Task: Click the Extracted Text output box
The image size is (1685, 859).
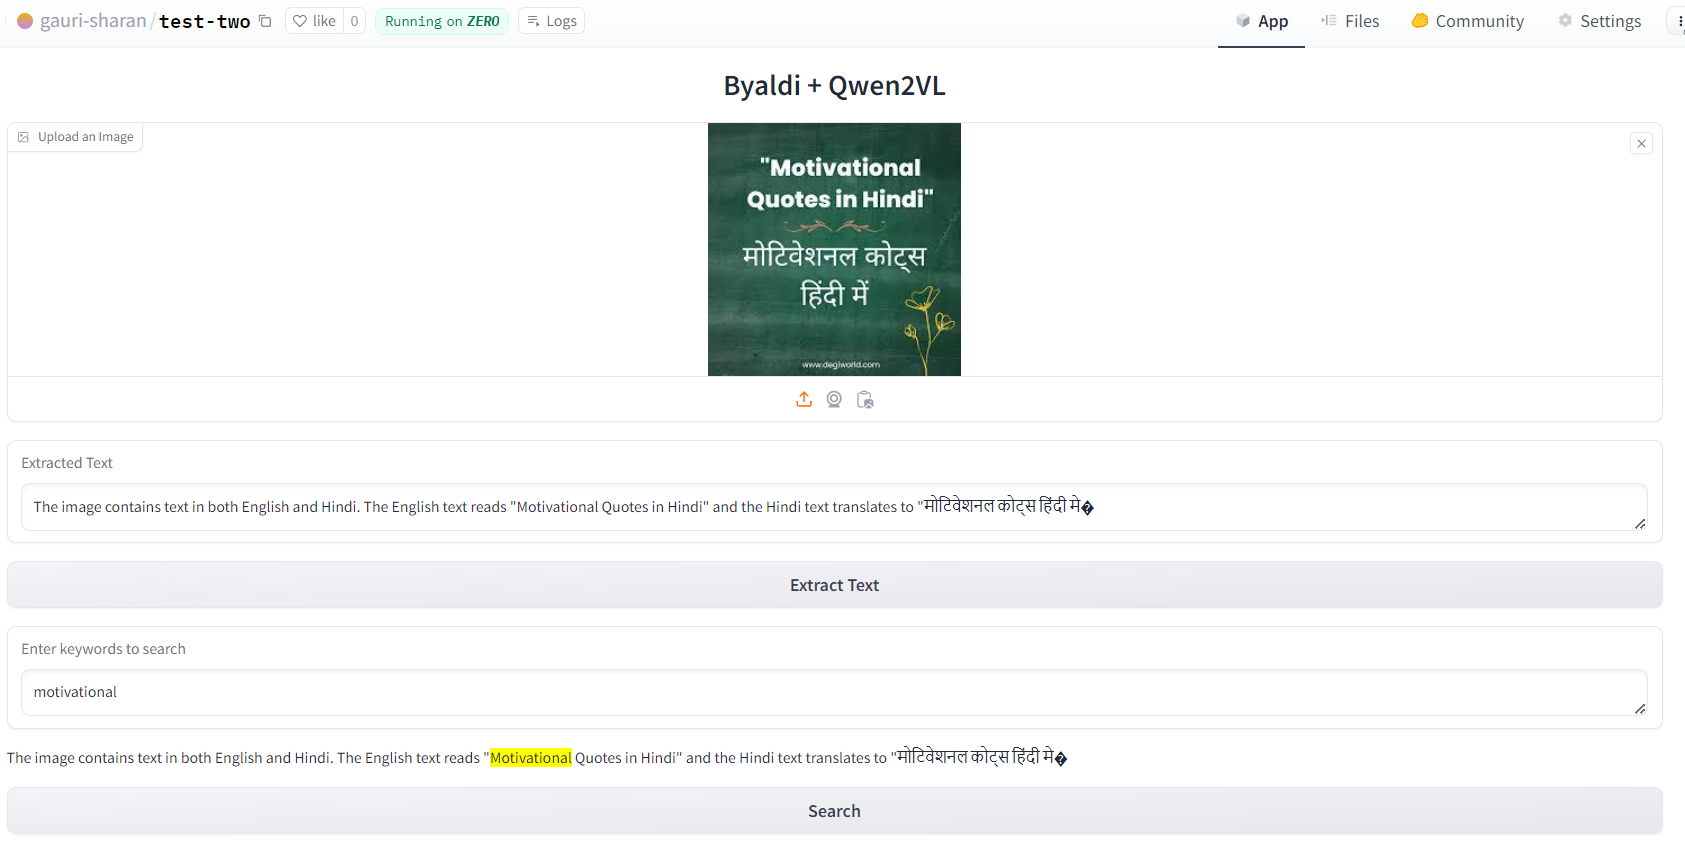Action: (x=833, y=507)
